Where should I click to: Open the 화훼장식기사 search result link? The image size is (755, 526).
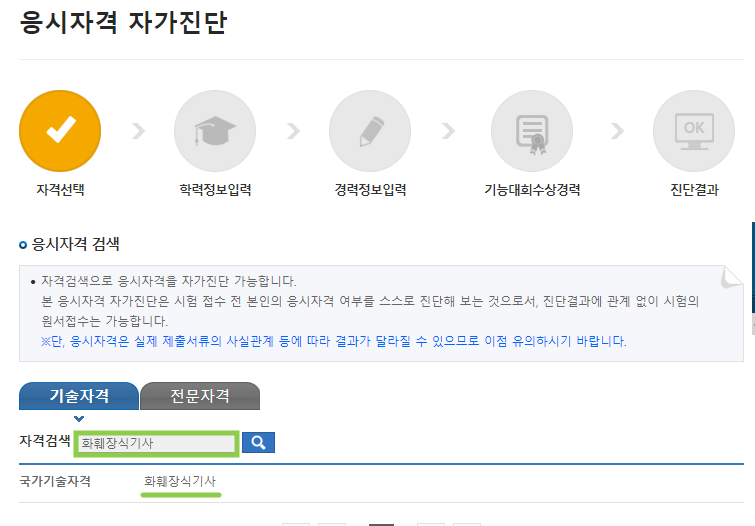pos(180,481)
